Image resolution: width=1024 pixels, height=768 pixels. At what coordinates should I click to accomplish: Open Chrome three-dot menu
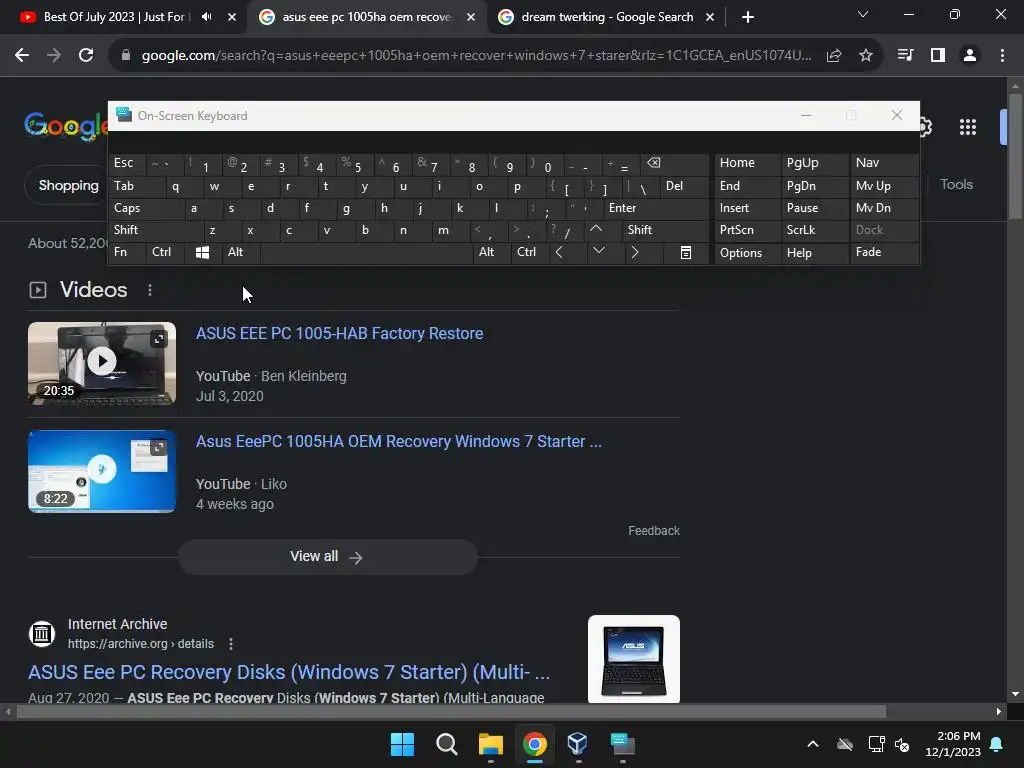pos(1002,56)
